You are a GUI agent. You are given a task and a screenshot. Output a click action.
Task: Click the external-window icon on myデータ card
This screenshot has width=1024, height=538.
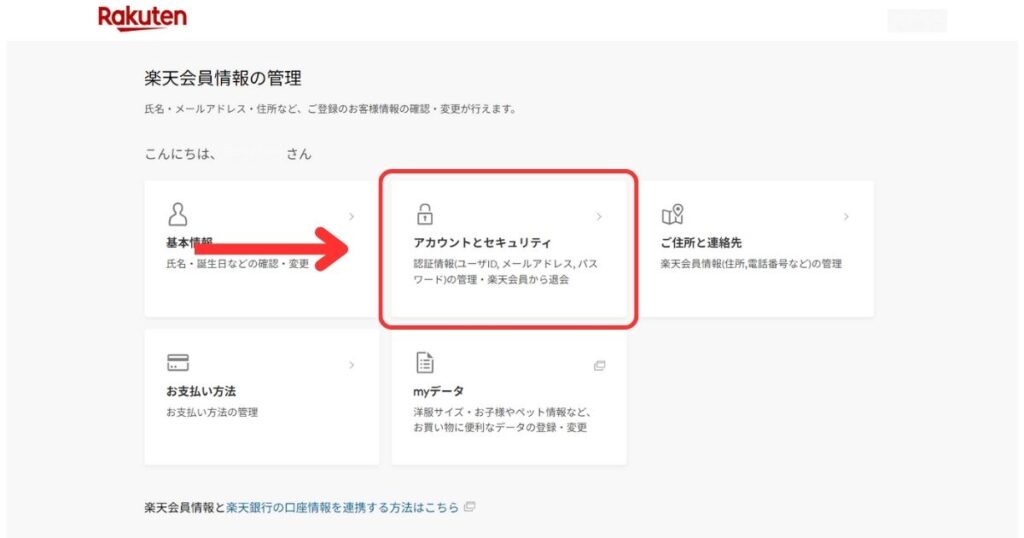(599, 366)
